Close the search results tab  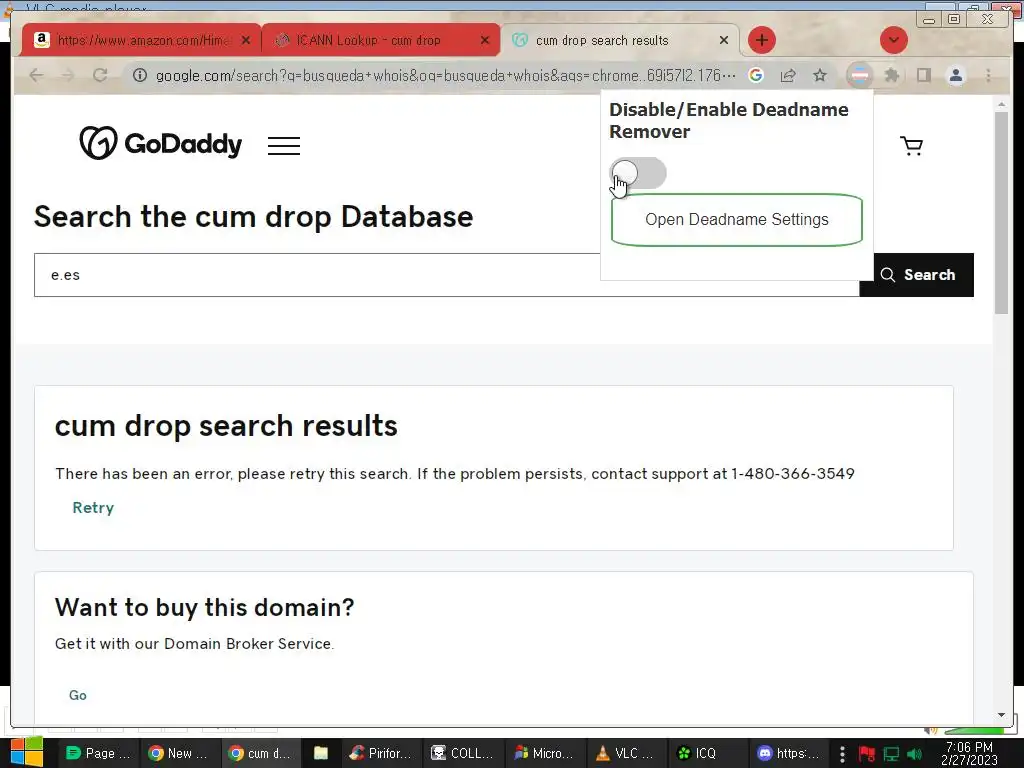(724, 40)
